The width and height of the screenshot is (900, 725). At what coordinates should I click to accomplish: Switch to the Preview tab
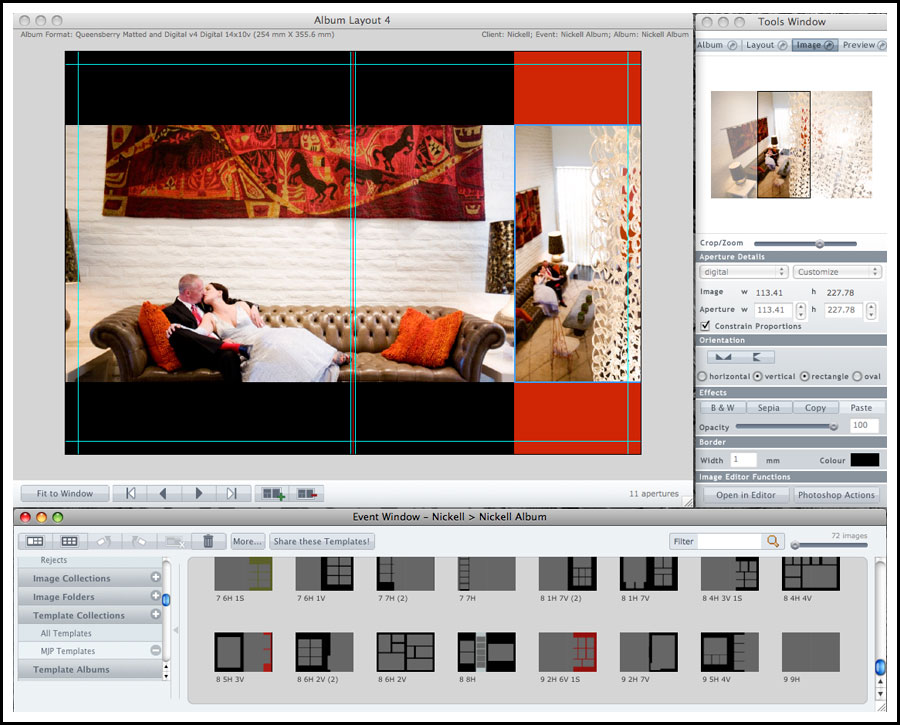click(863, 45)
